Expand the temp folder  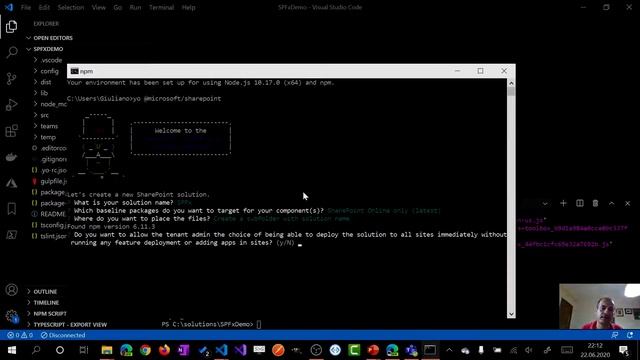[x=46, y=137]
